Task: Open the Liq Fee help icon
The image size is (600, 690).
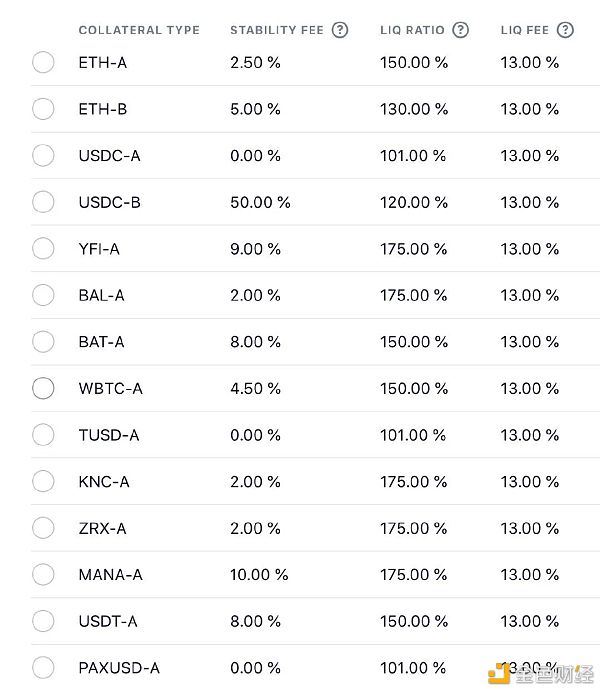Action: [565, 30]
